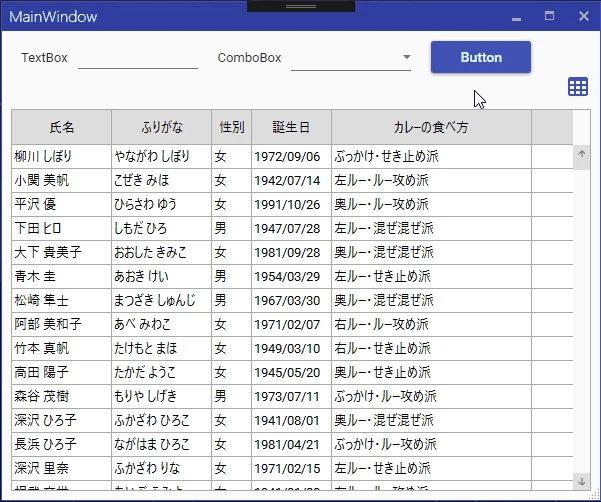Viewport: 601px width, 502px height.
Task: Select birthday 1954/03/29
Action: click(x=291, y=276)
